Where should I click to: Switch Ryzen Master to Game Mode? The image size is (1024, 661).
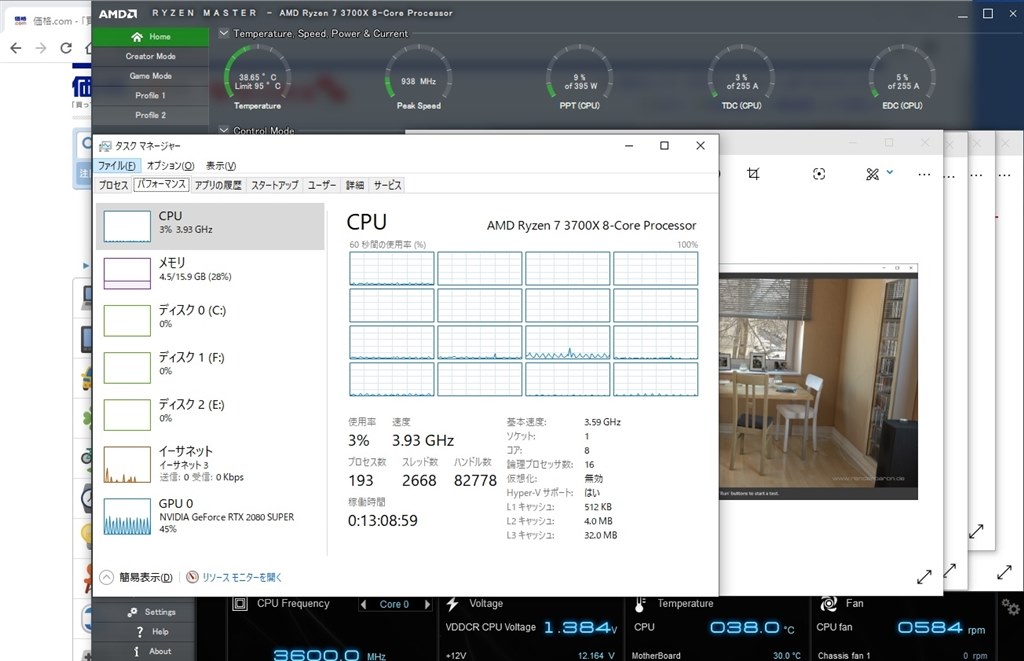(150, 76)
